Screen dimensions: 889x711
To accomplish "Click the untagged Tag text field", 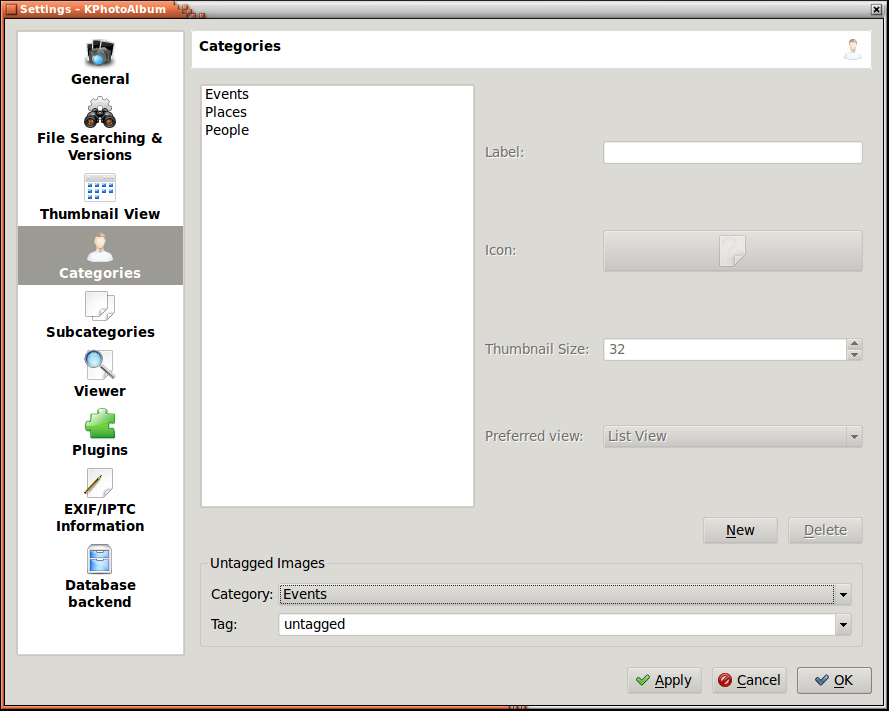I will pyautogui.click(x=557, y=625).
